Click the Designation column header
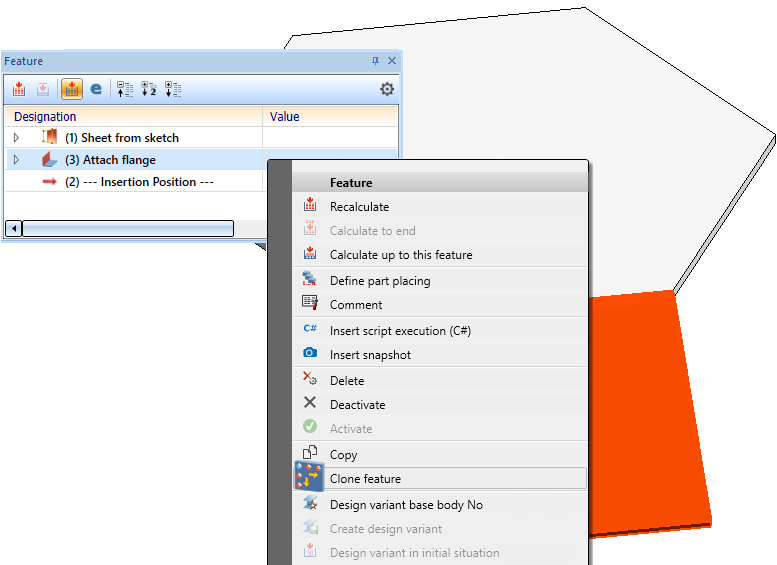Viewport: 777px width, 565px height. (x=133, y=116)
